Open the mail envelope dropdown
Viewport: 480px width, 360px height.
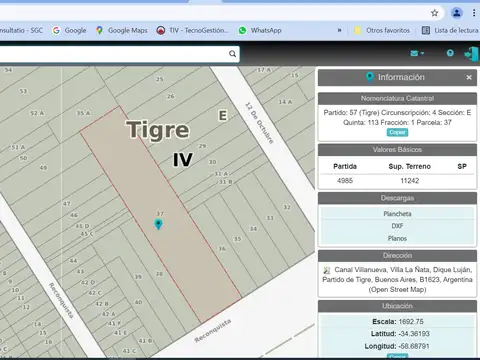[417, 53]
